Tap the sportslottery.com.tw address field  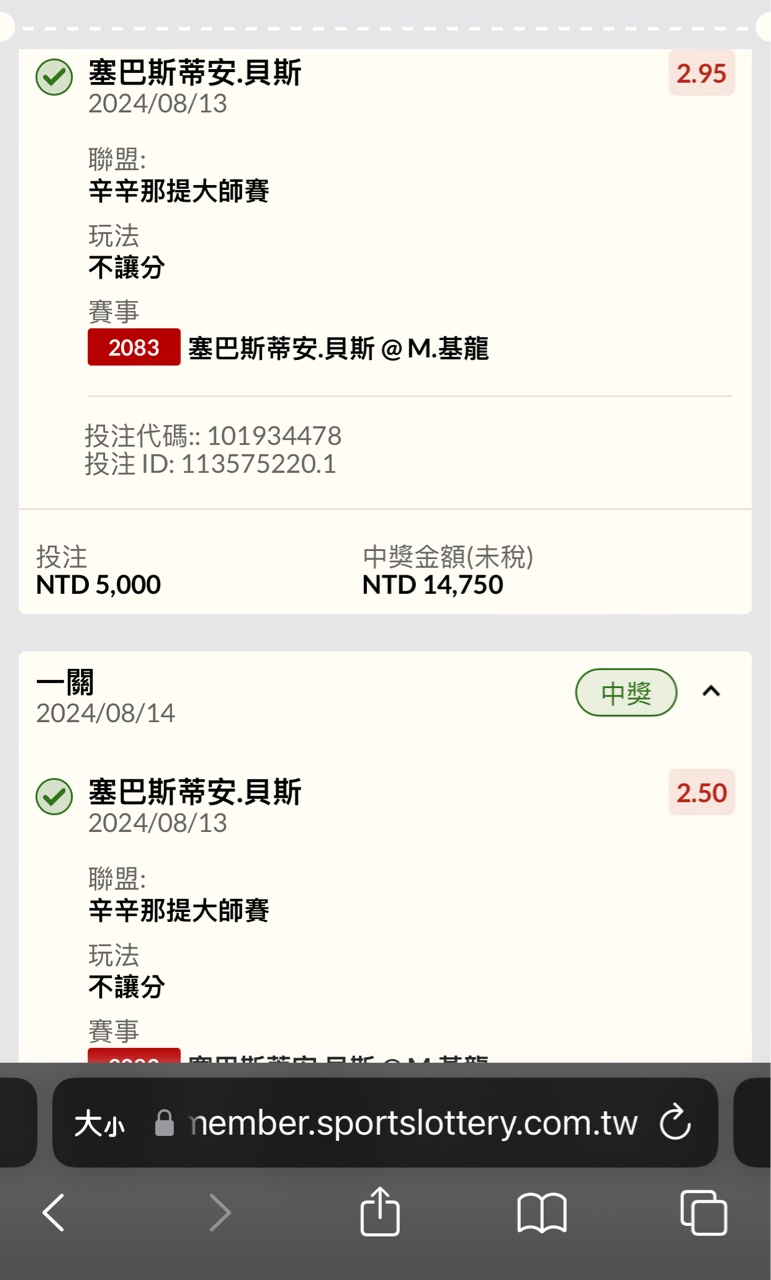412,1123
